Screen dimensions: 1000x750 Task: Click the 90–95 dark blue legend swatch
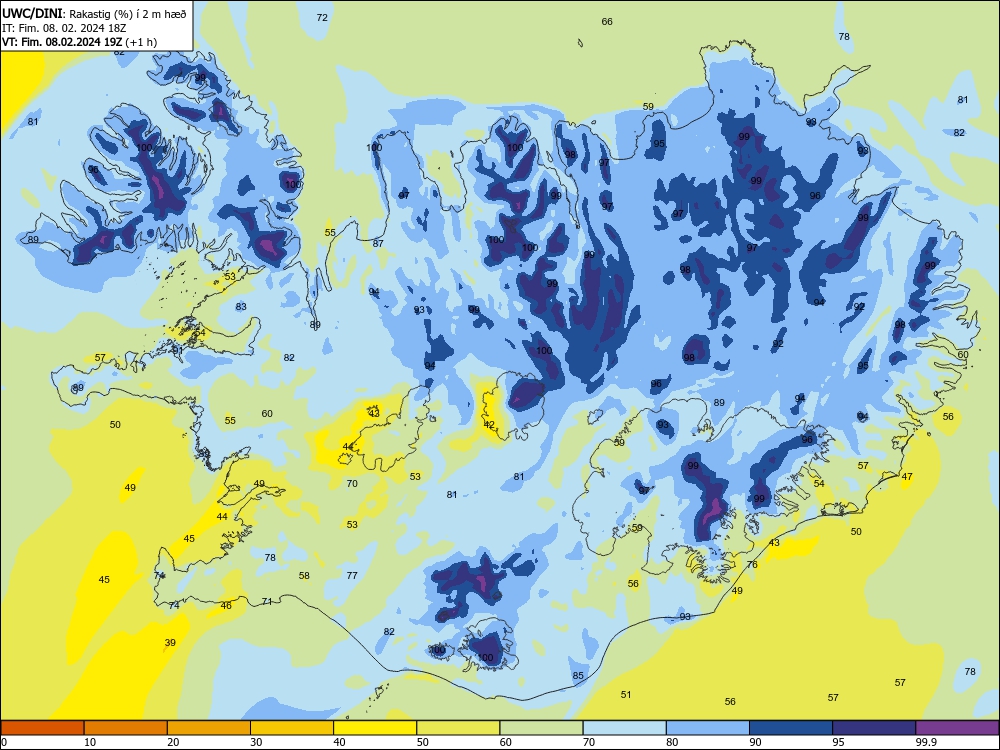791,728
